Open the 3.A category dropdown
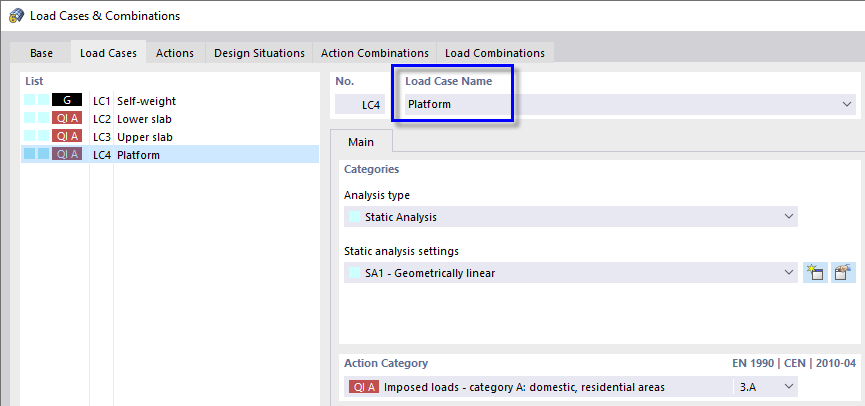The image size is (865, 406). tap(789, 387)
